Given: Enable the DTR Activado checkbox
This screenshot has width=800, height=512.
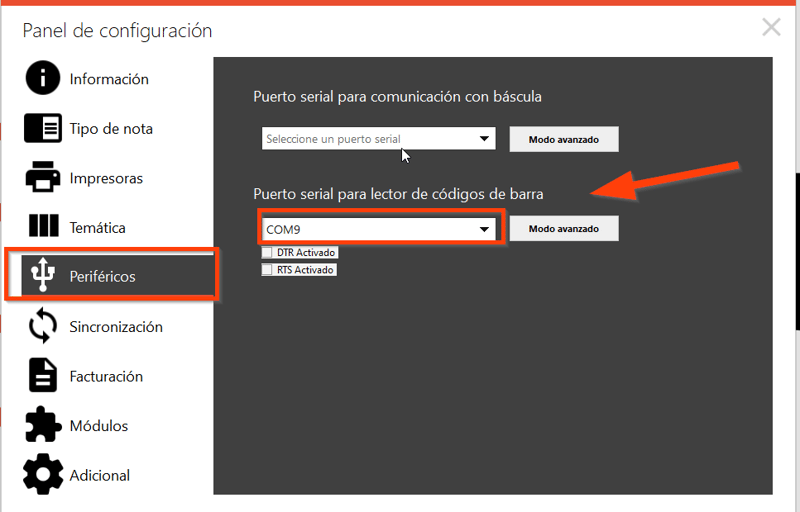Looking at the screenshot, I should [267, 252].
